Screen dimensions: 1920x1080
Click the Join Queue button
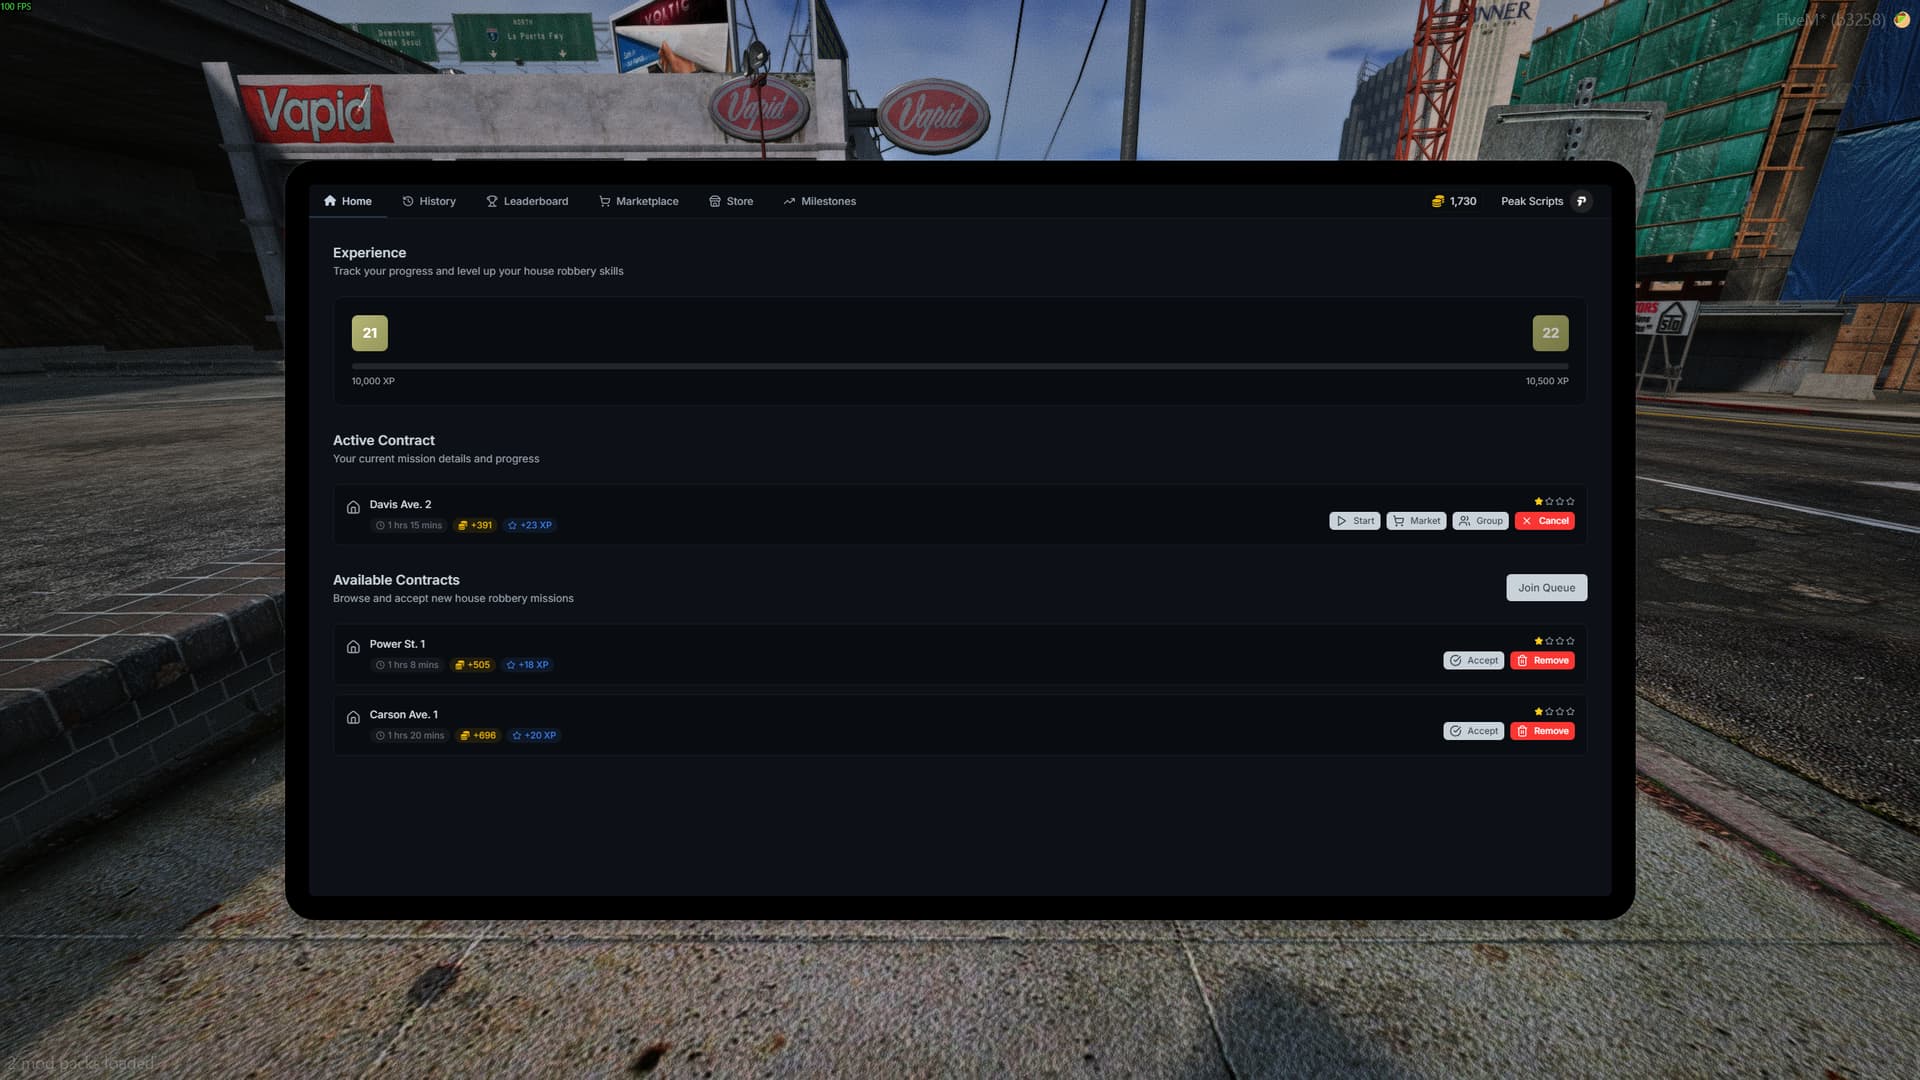(x=1546, y=588)
